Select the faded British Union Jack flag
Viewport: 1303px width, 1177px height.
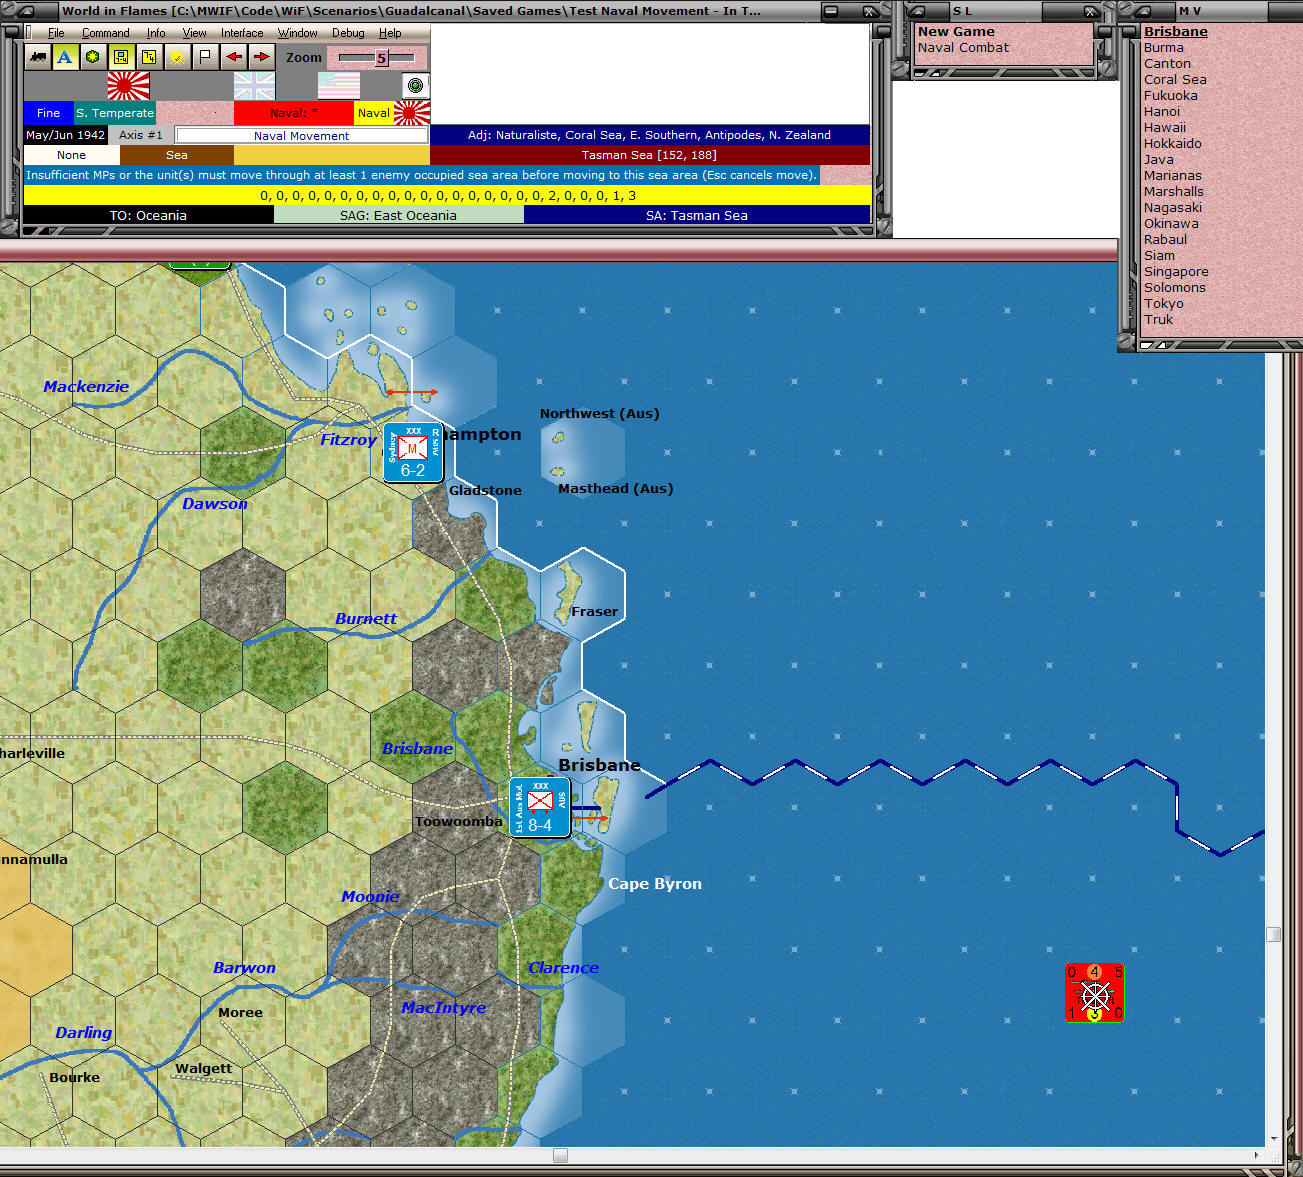pyautogui.click(x=254, y=86)
